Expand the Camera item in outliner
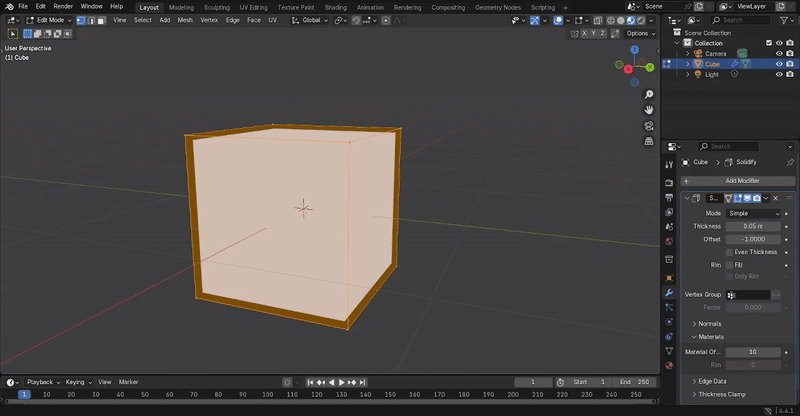The width and height of the screenshot is (800, 416). tap(688, 54)
